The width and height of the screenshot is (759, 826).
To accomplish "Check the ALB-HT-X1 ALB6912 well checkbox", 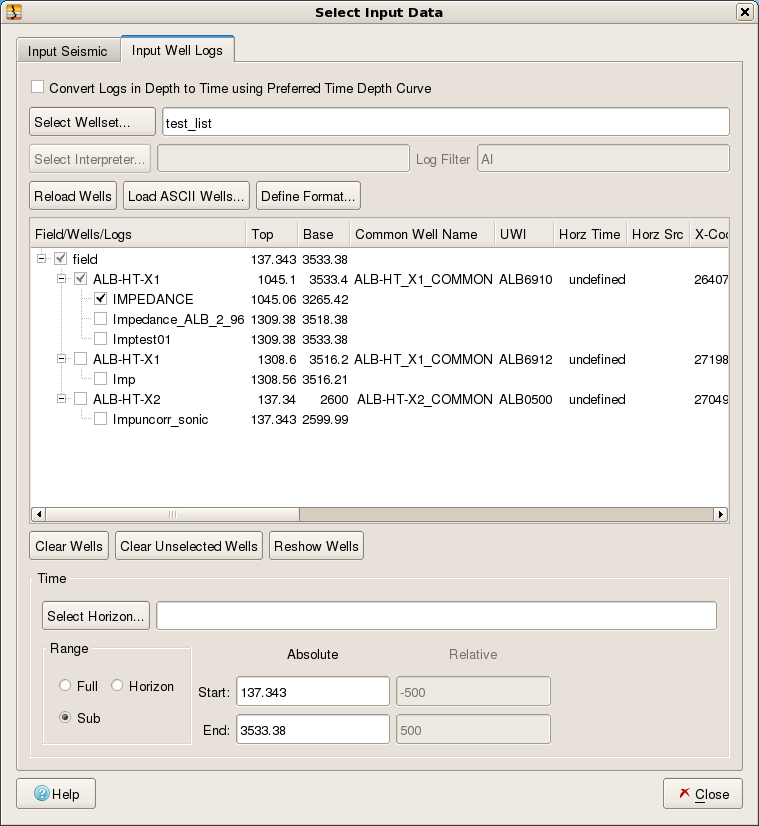I will (x=81, y=359).
